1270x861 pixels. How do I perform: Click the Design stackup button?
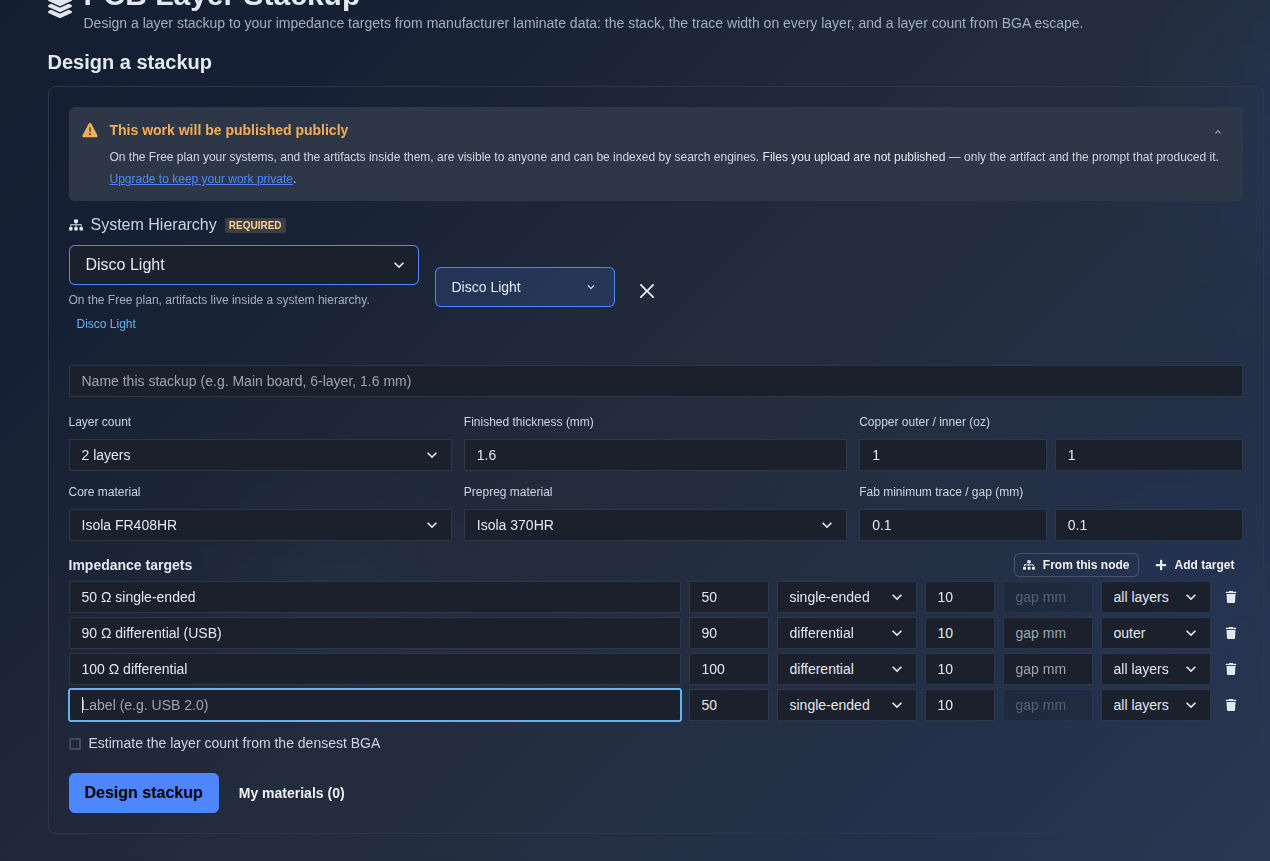click(144, 793)
